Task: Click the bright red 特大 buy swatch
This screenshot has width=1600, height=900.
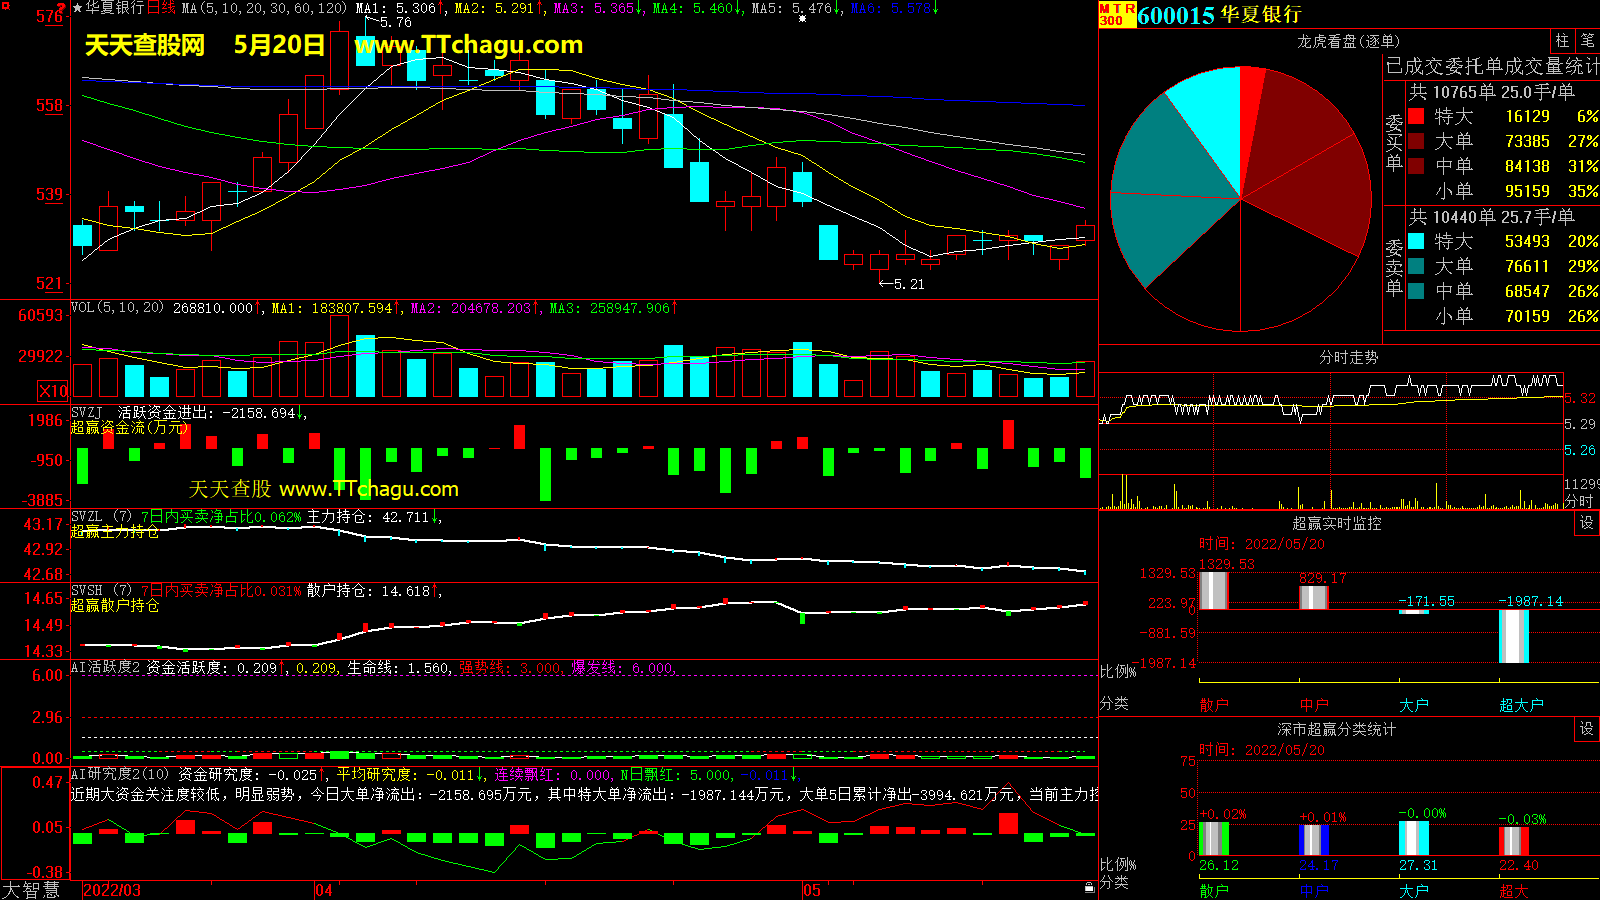Action: pos(1416,116)
